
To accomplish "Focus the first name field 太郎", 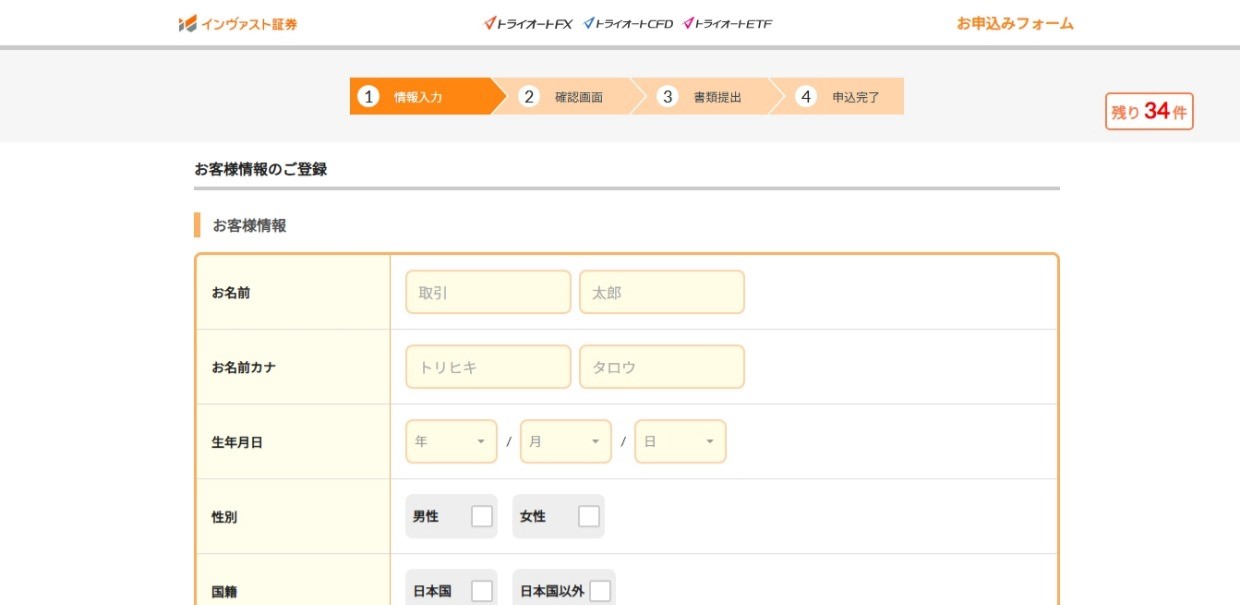I will coord(662,292).
